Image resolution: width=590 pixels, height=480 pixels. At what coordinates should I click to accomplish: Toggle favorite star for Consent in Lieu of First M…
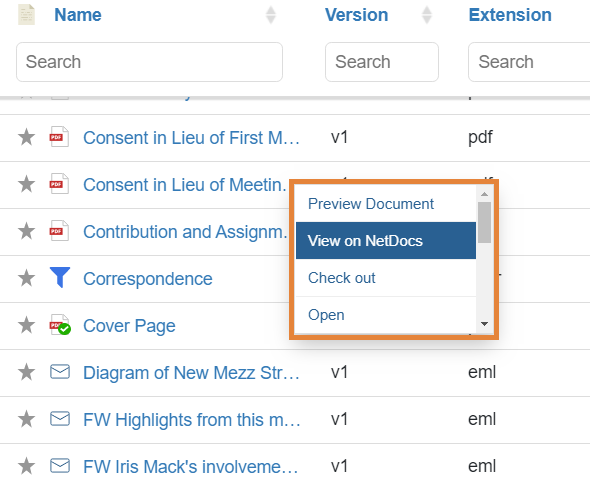(26, 137)
